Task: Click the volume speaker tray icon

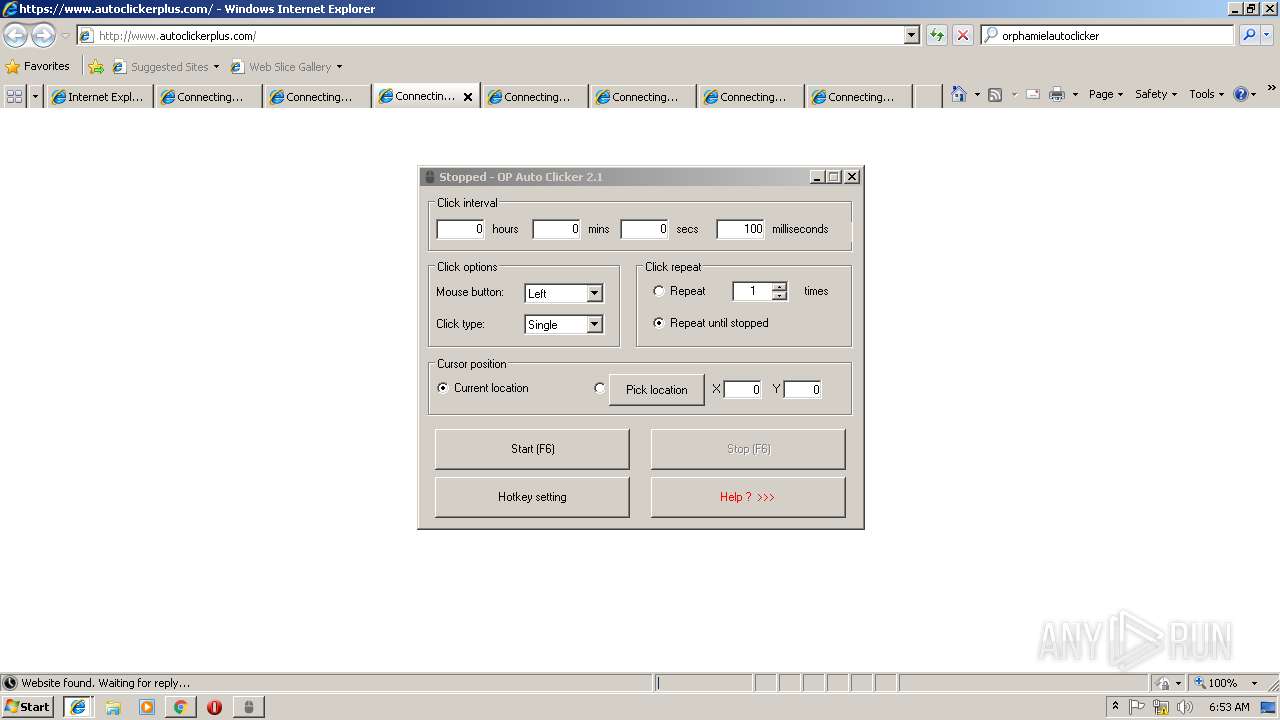Action: click(x=1185, y=707)
